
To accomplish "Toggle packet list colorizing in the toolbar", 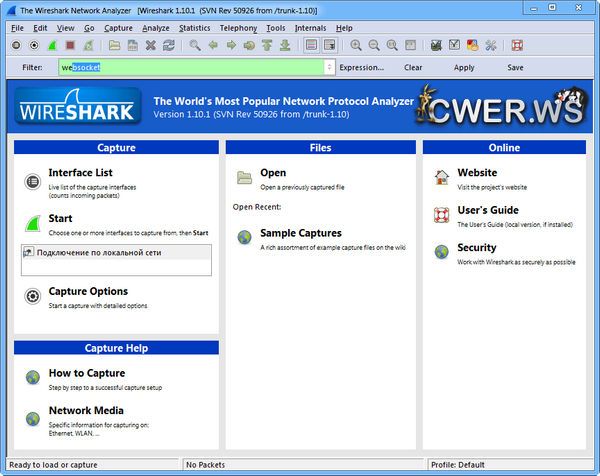I will 311,45.
